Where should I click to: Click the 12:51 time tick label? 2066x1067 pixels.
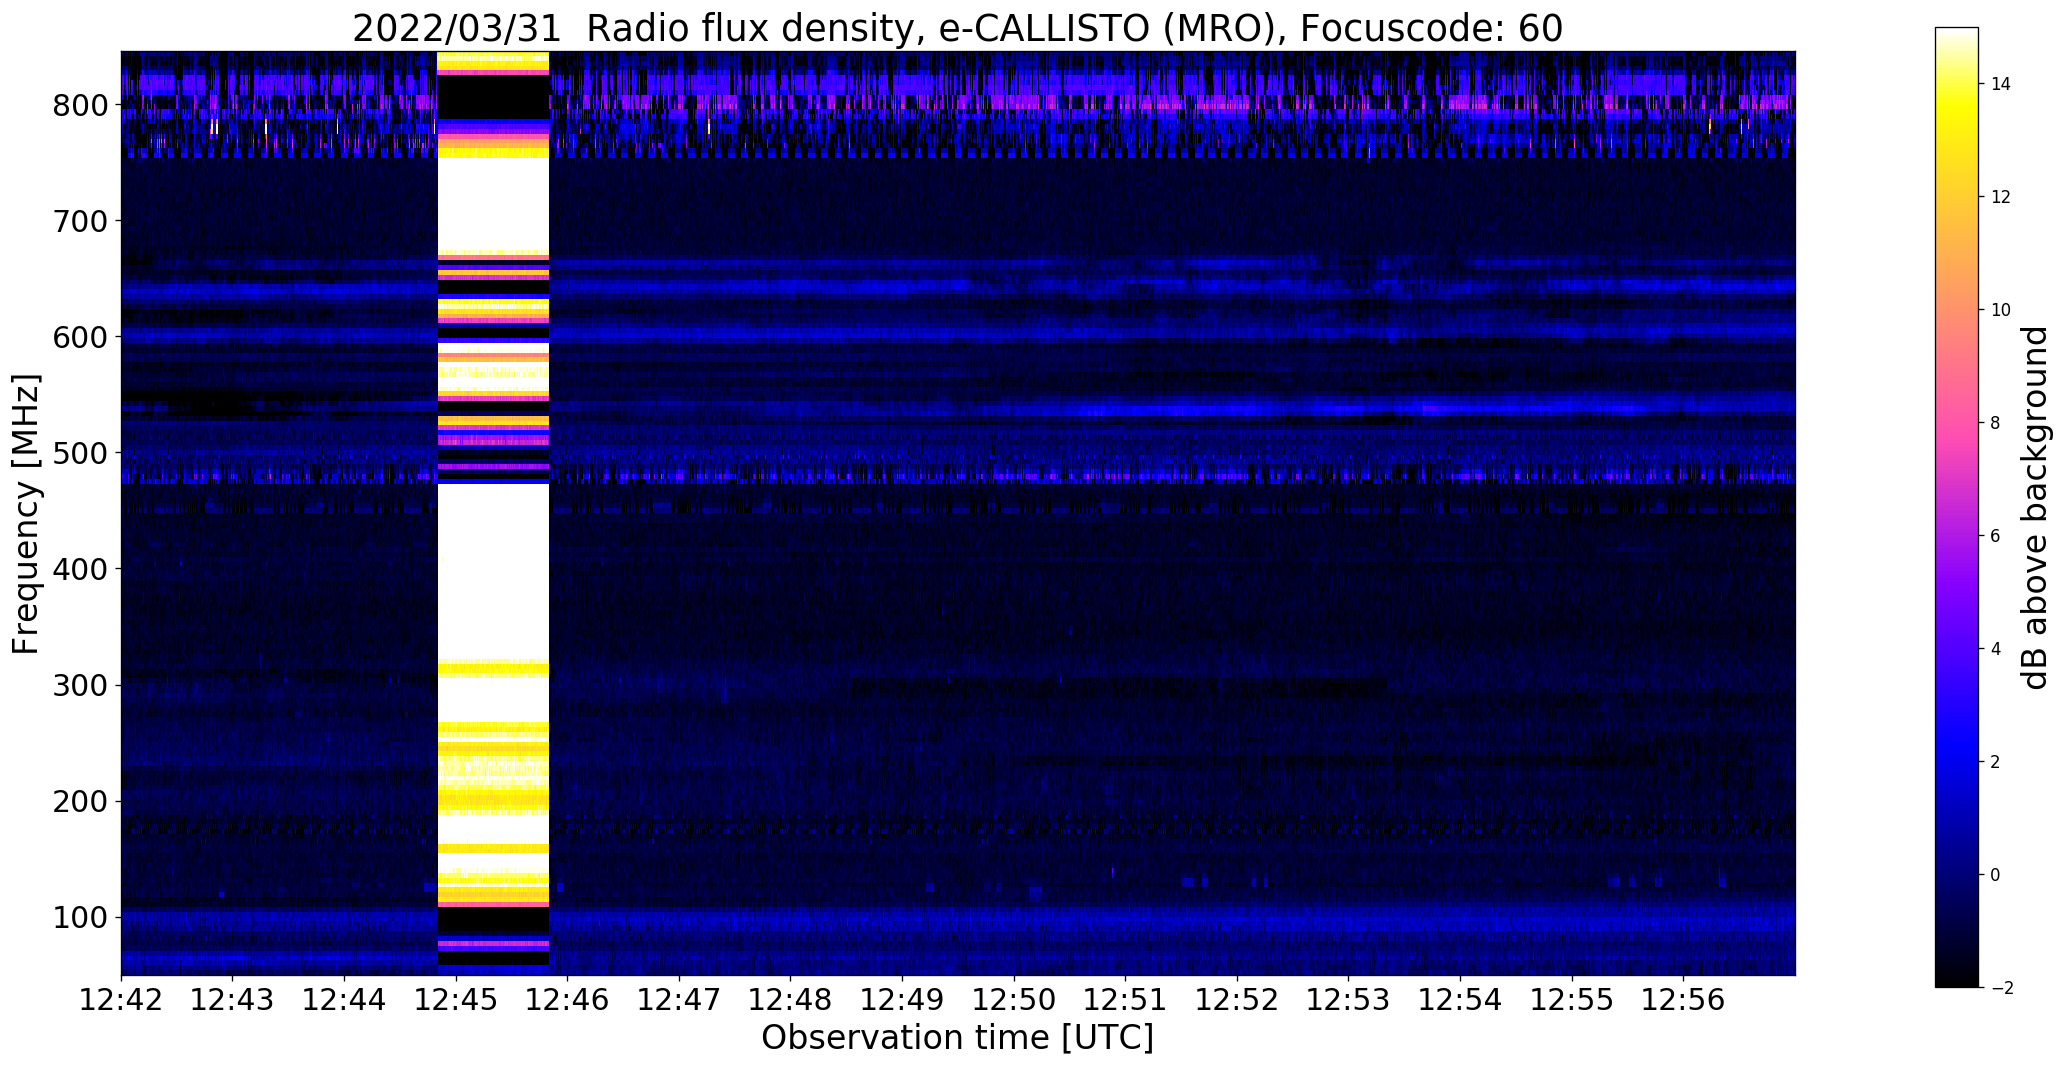pos(1126,999)
